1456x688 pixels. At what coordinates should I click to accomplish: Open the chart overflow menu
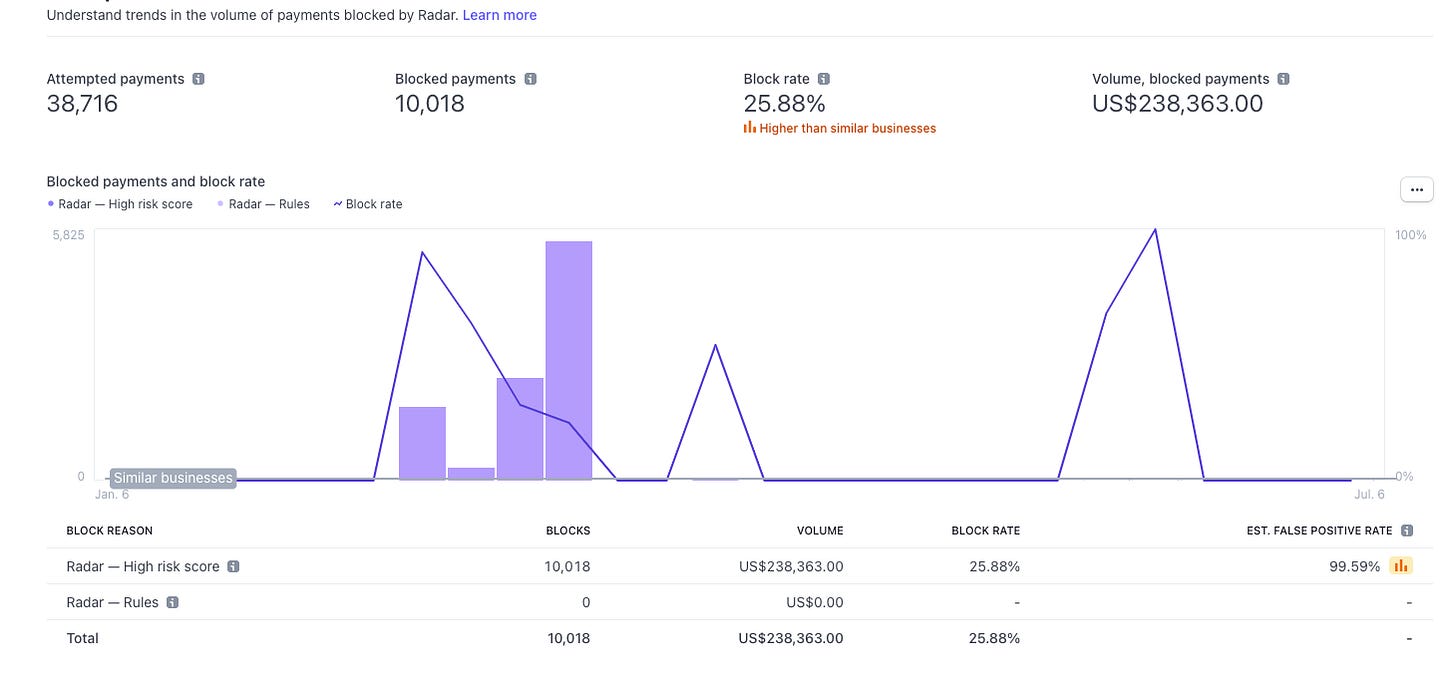click(1416, 189)
